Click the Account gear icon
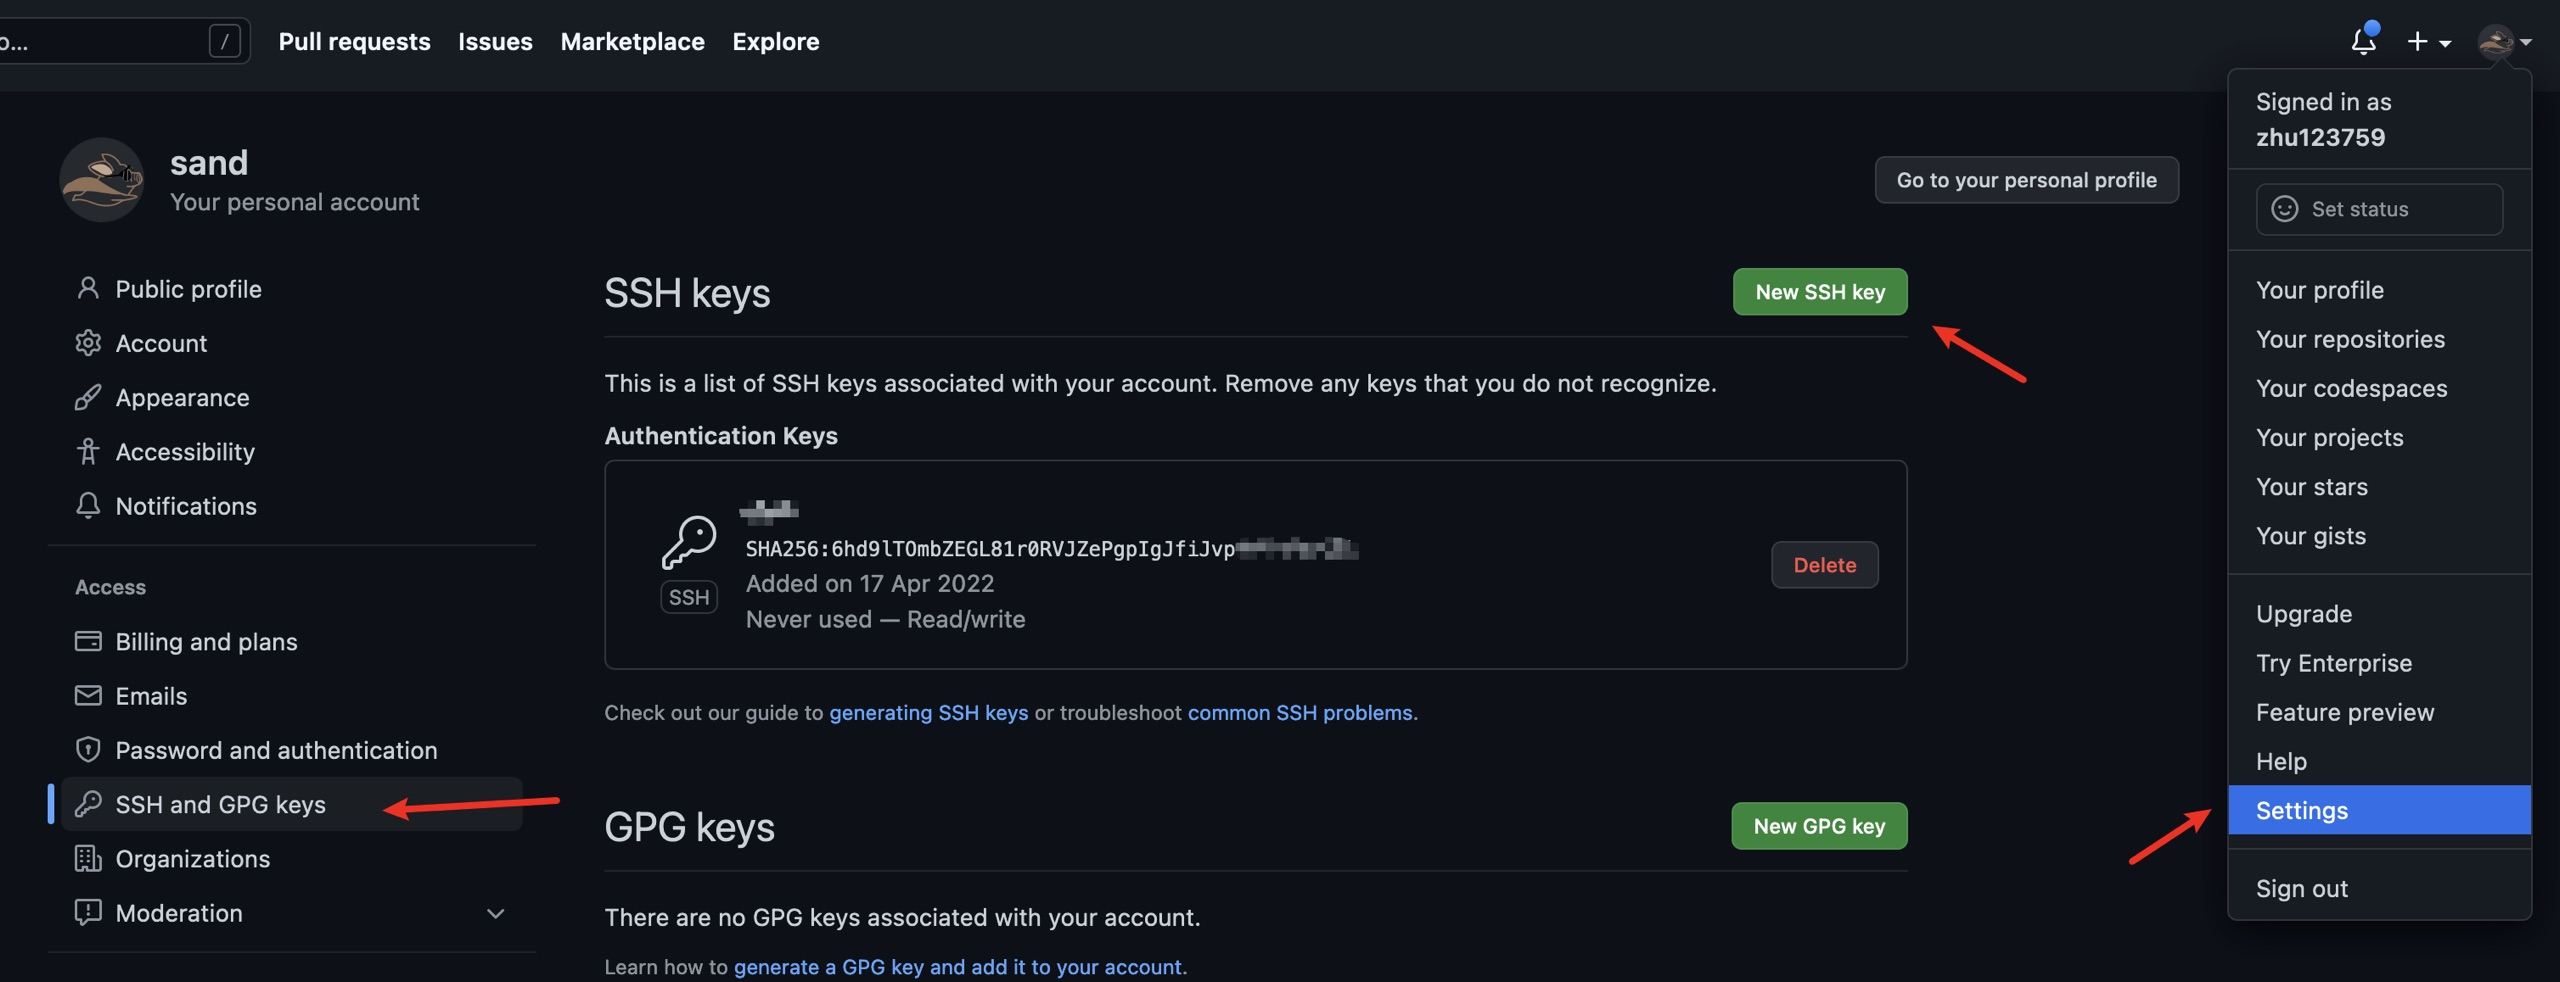 tap(88, 343)
